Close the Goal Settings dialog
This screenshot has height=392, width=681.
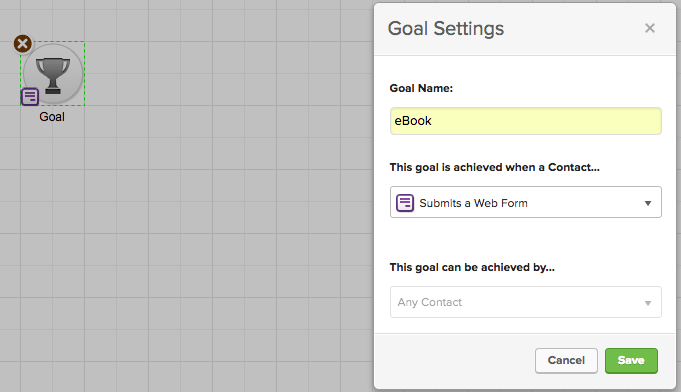(x=650, y=28)
